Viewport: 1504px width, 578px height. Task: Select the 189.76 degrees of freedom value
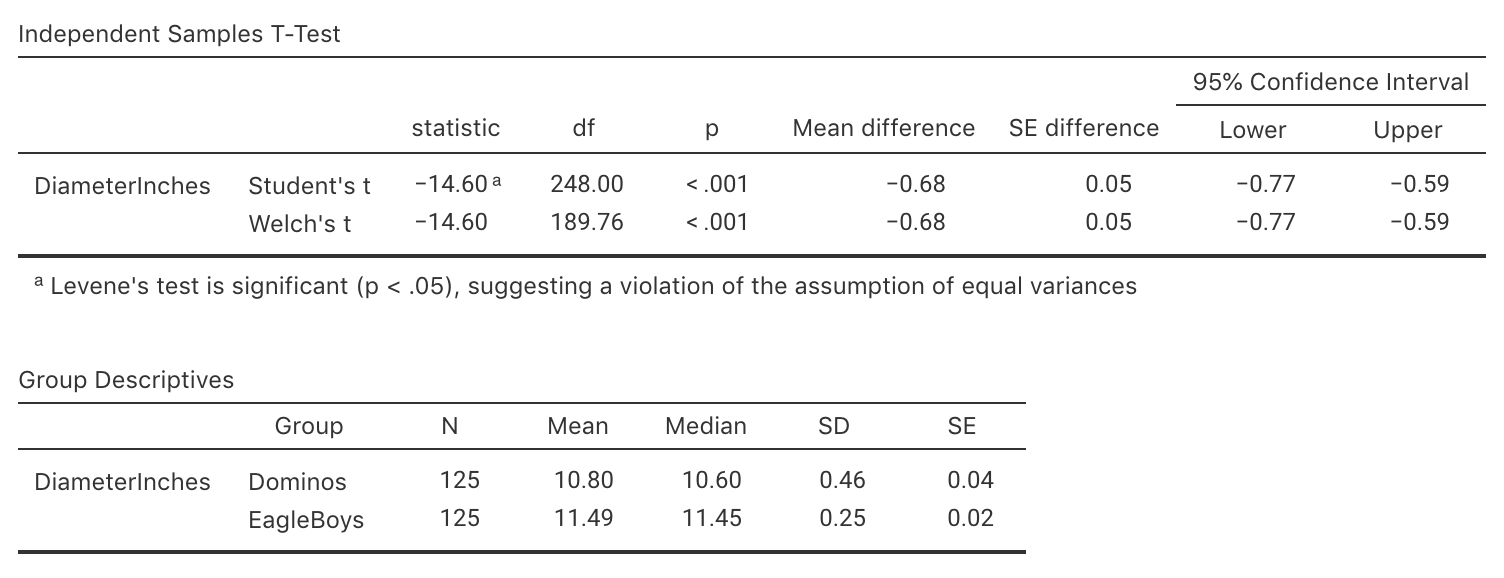(586, 222)
